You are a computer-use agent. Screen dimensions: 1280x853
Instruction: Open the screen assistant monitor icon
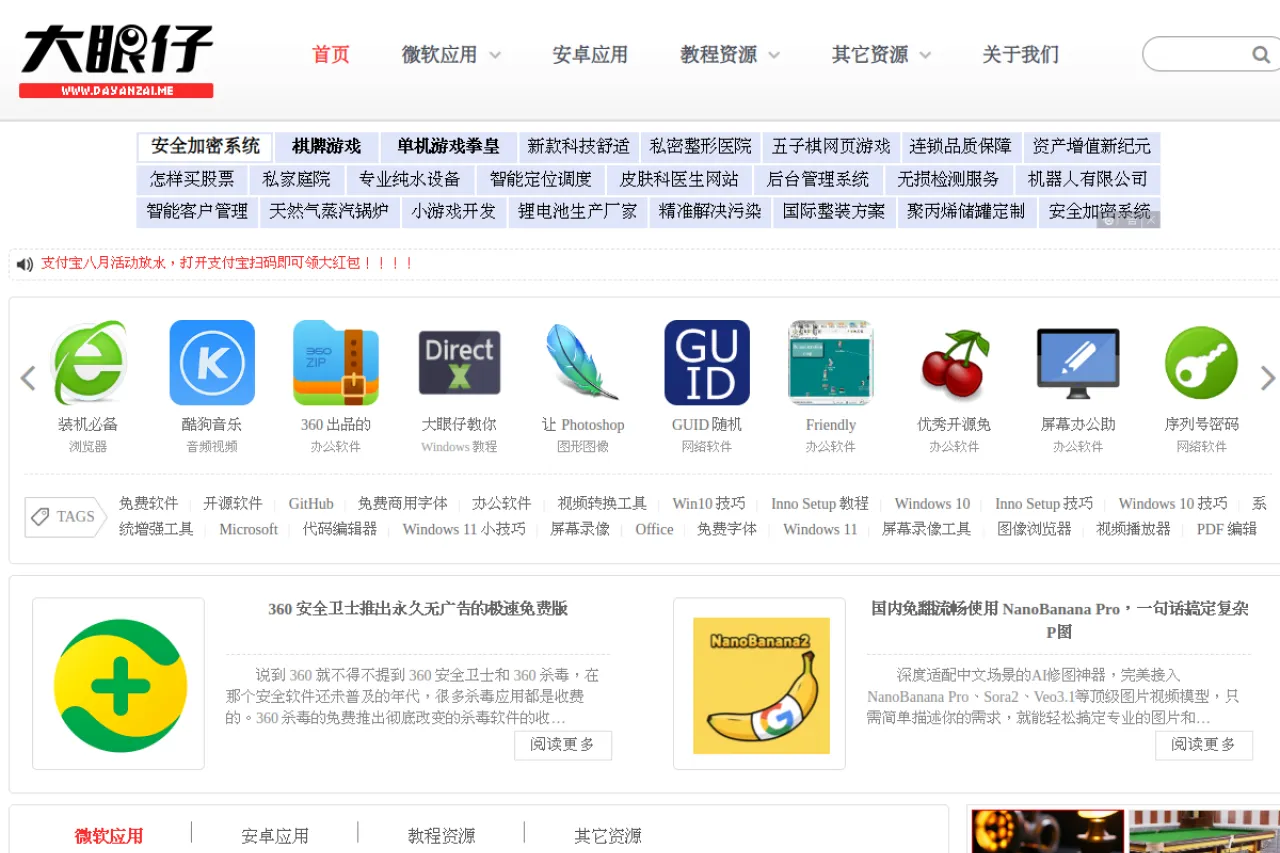pyautogui.click(x=1077, y=362)
